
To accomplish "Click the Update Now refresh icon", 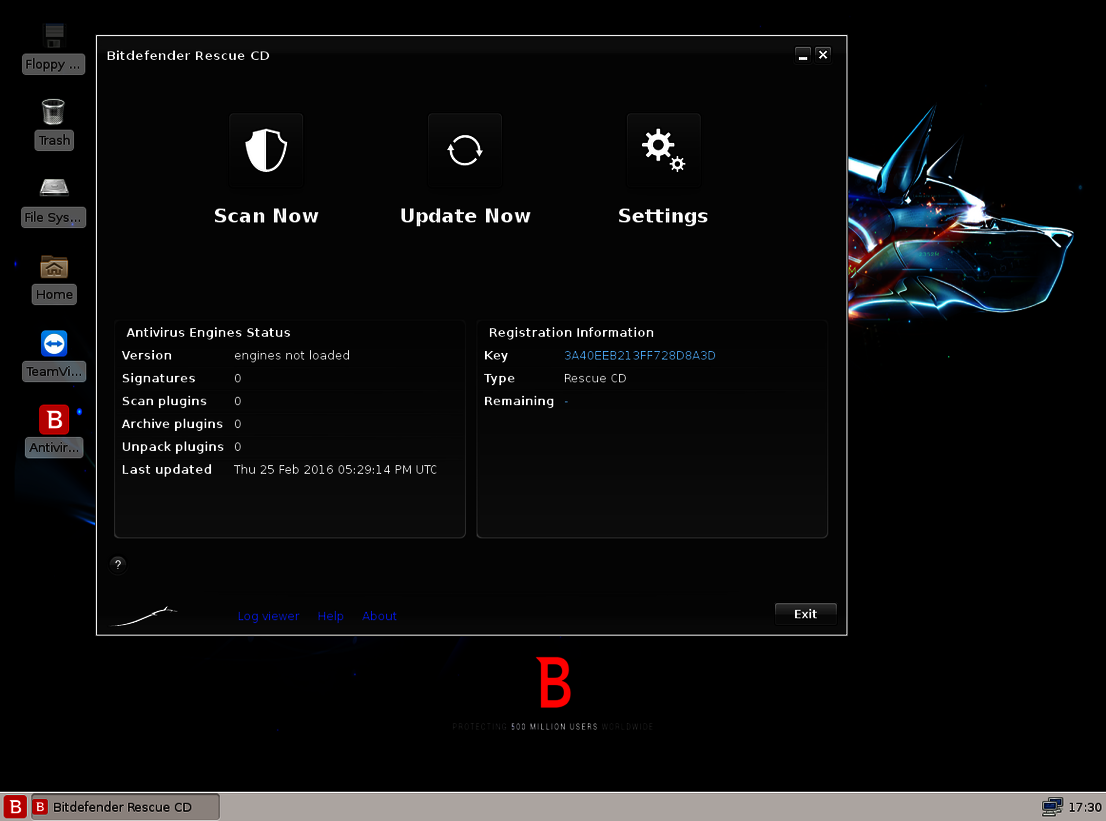I will point(464,150).
